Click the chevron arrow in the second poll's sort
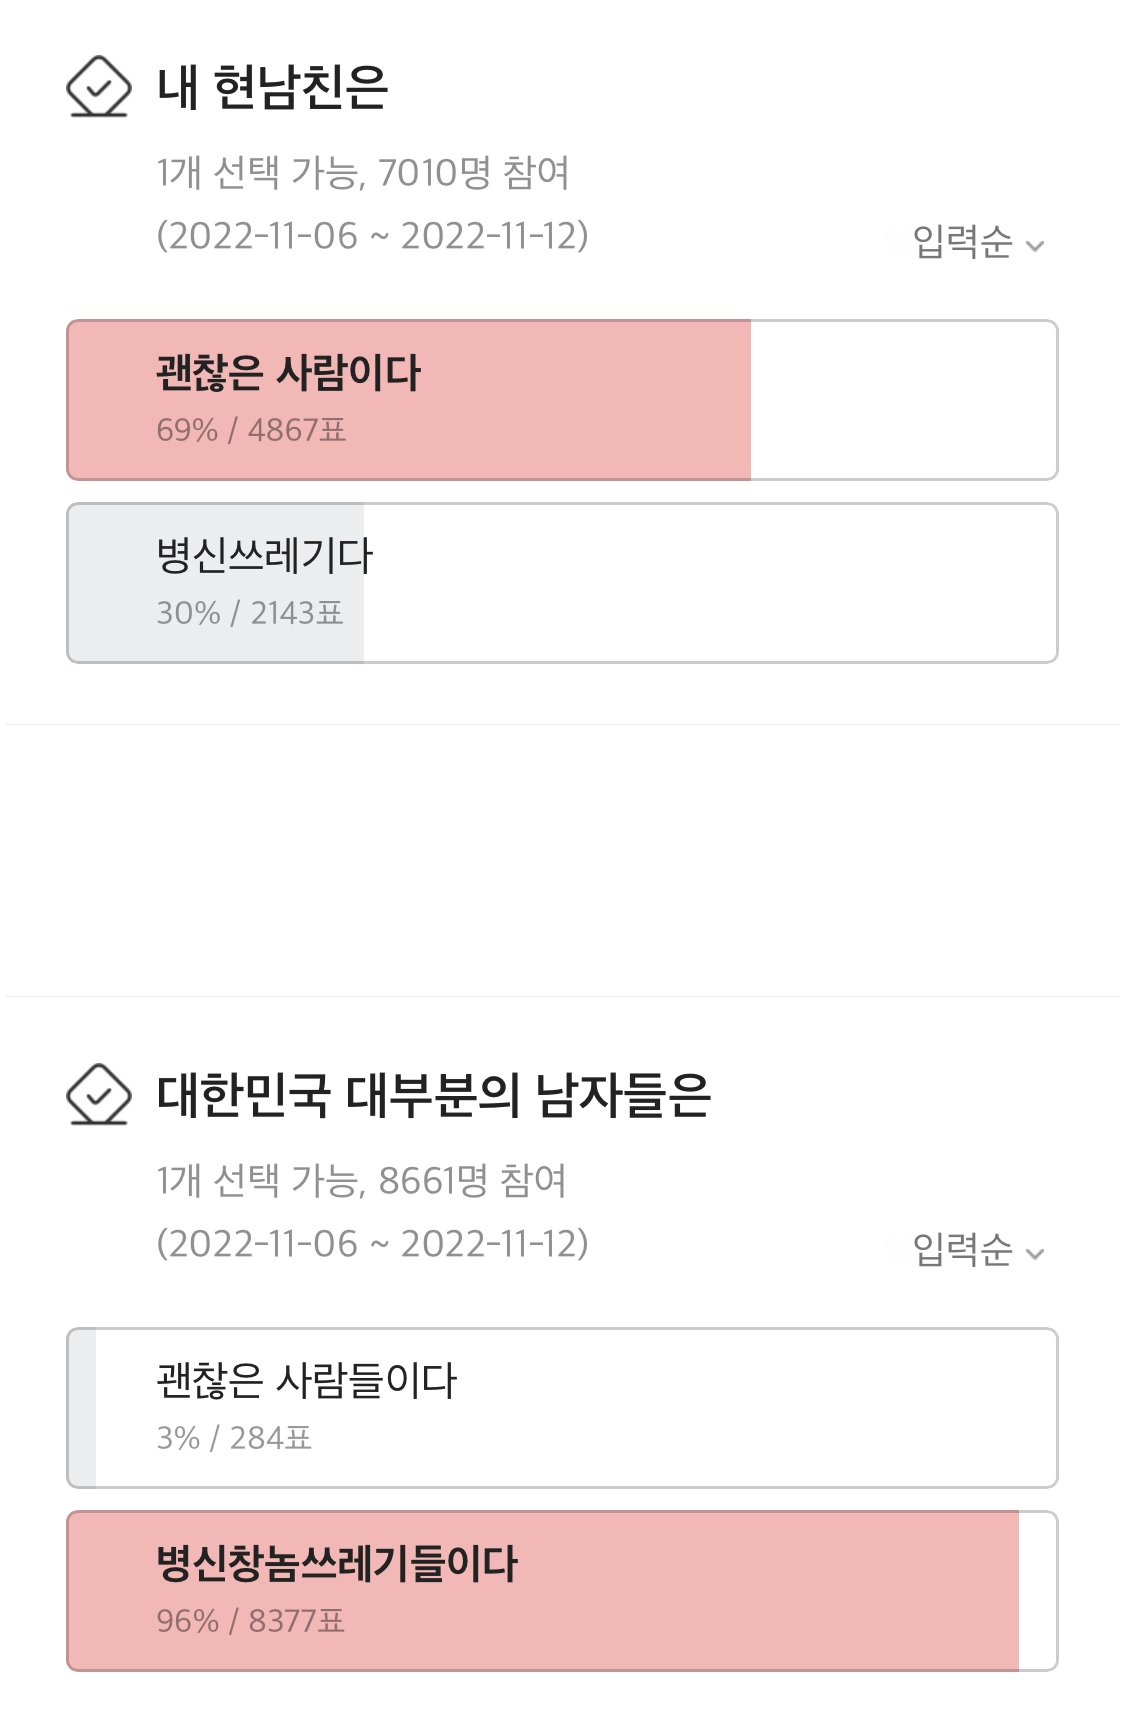The image size is (1125, 1732). (1036, 1254)
